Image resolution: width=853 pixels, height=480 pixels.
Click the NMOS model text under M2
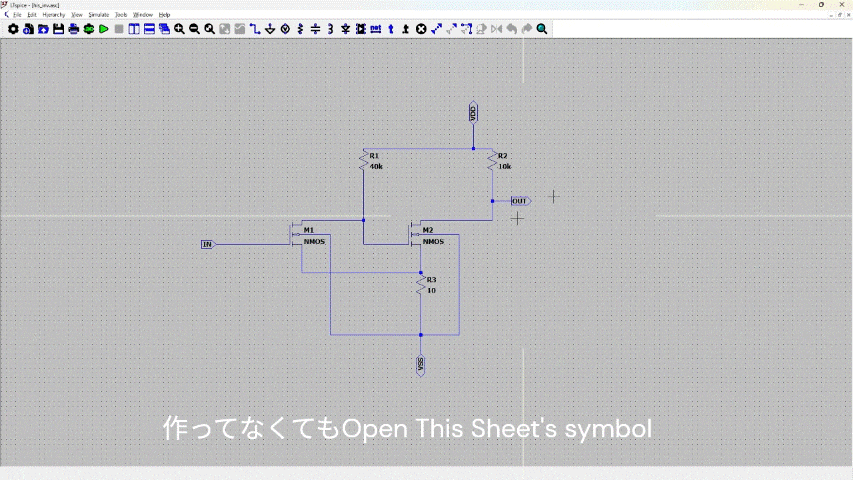(x=434, y=242)
